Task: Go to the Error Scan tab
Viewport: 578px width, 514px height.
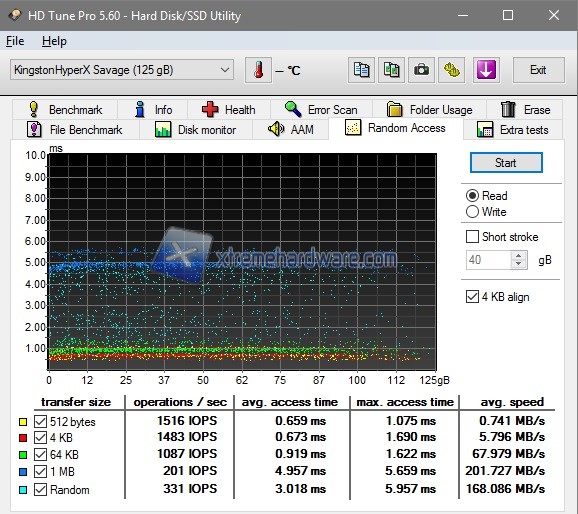Action: [321, 110]
